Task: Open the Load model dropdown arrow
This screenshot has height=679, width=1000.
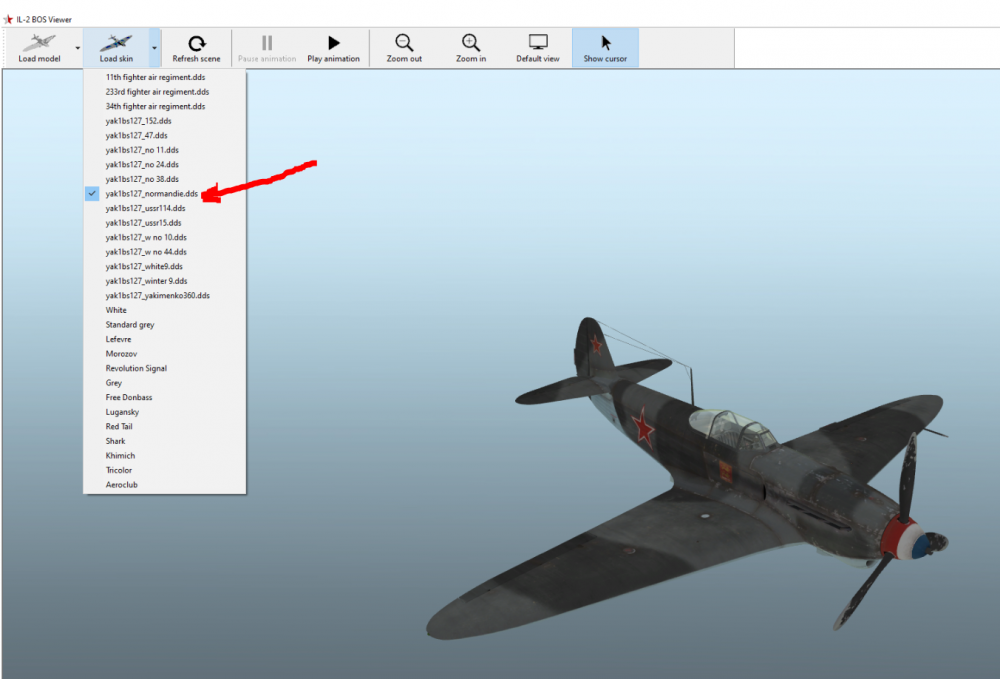Action: click(x=78, y=48)
